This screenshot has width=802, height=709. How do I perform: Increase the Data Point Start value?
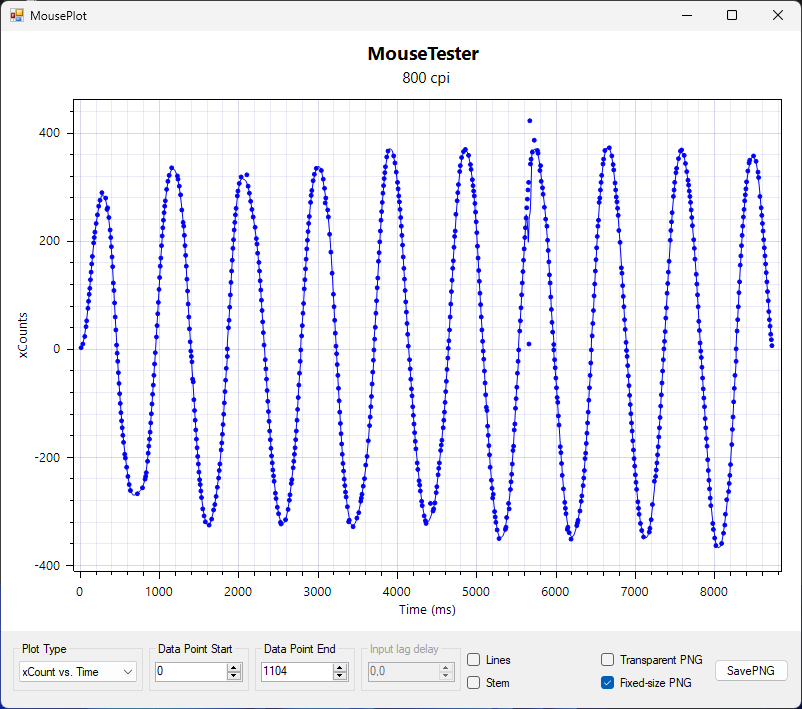234,667
